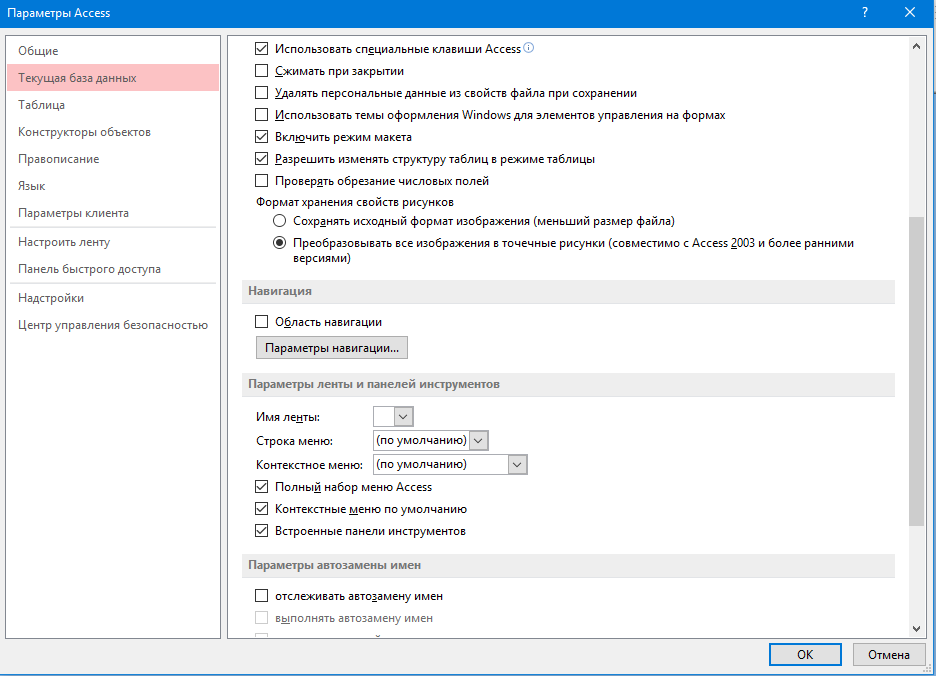Choose 'Преобразовывать все изображения в точечные рисунки' option

[x=280, y=243]
